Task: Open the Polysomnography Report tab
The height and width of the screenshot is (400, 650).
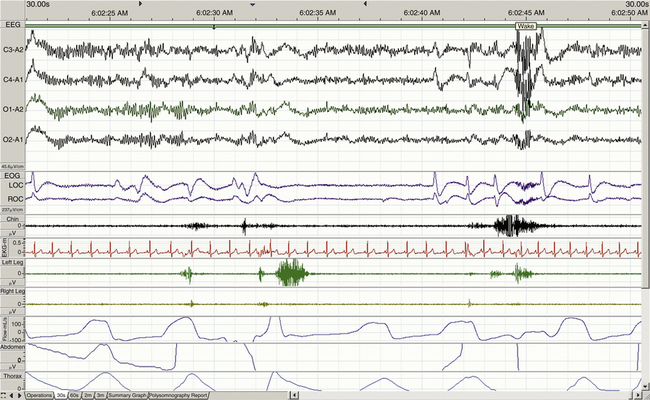Action: [x=179, y=395]
